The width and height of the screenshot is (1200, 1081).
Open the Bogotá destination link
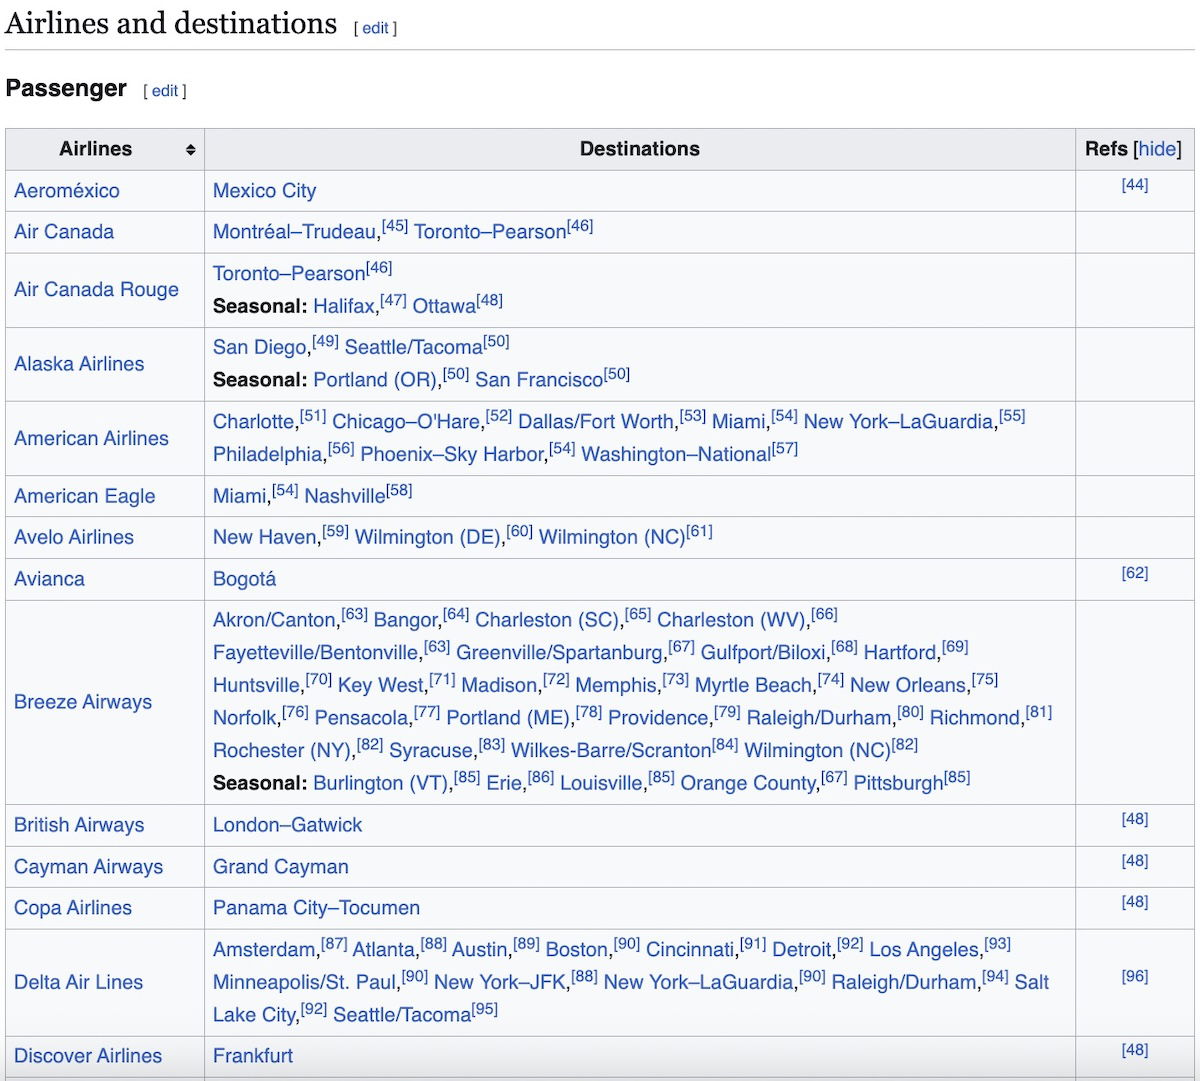[x=244, y=579]
